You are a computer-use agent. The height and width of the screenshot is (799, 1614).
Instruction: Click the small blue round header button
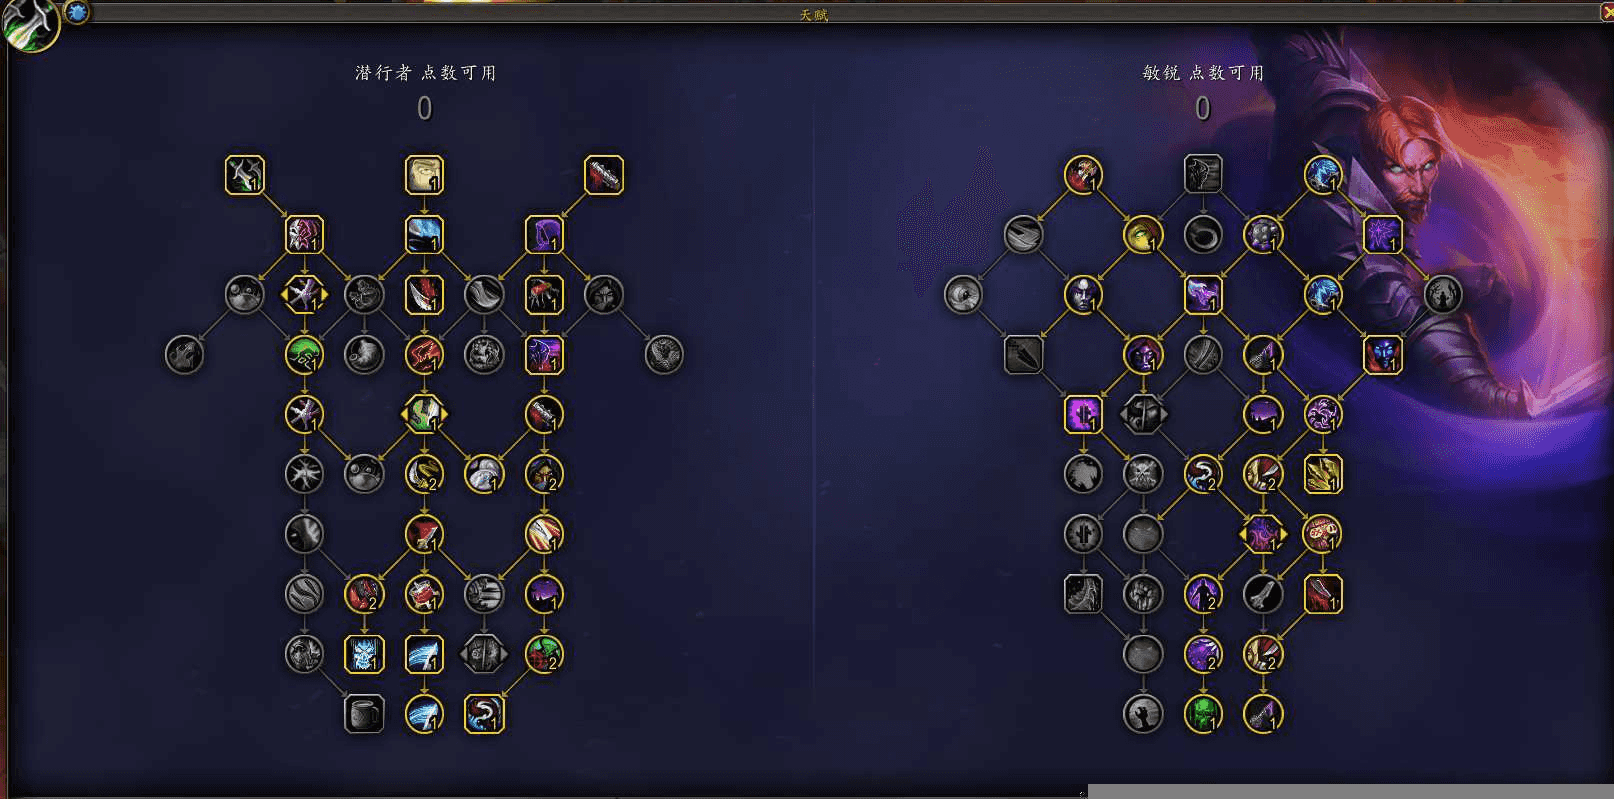click(77, 12)
